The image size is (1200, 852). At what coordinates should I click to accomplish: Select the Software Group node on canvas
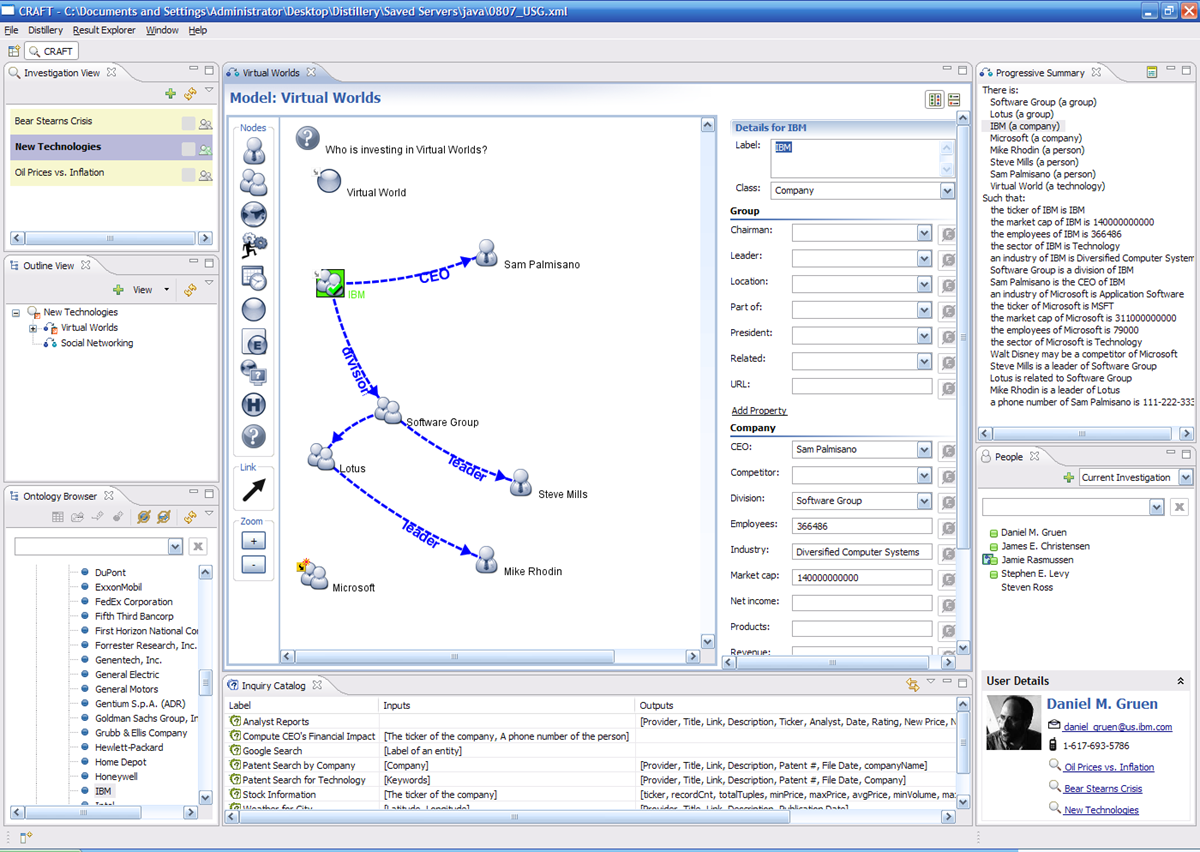(388, 410)
